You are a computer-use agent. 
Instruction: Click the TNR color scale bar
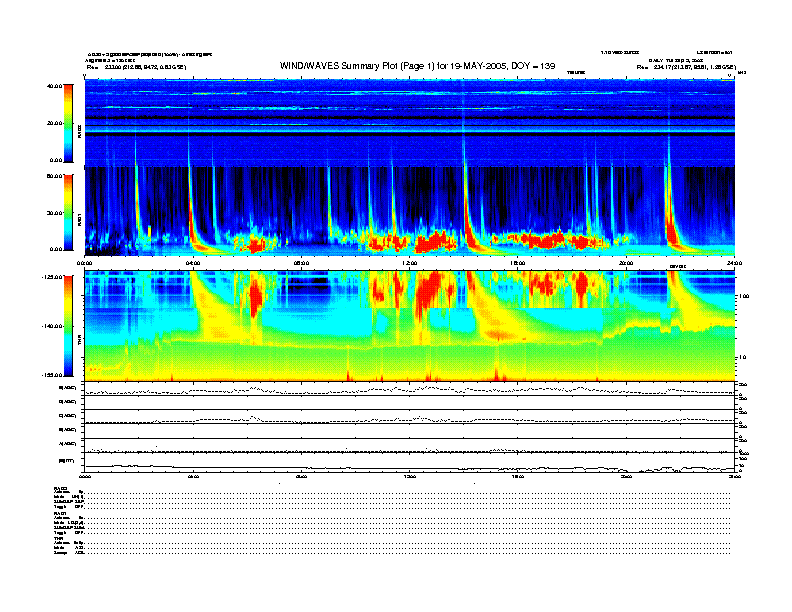point(68,326)
